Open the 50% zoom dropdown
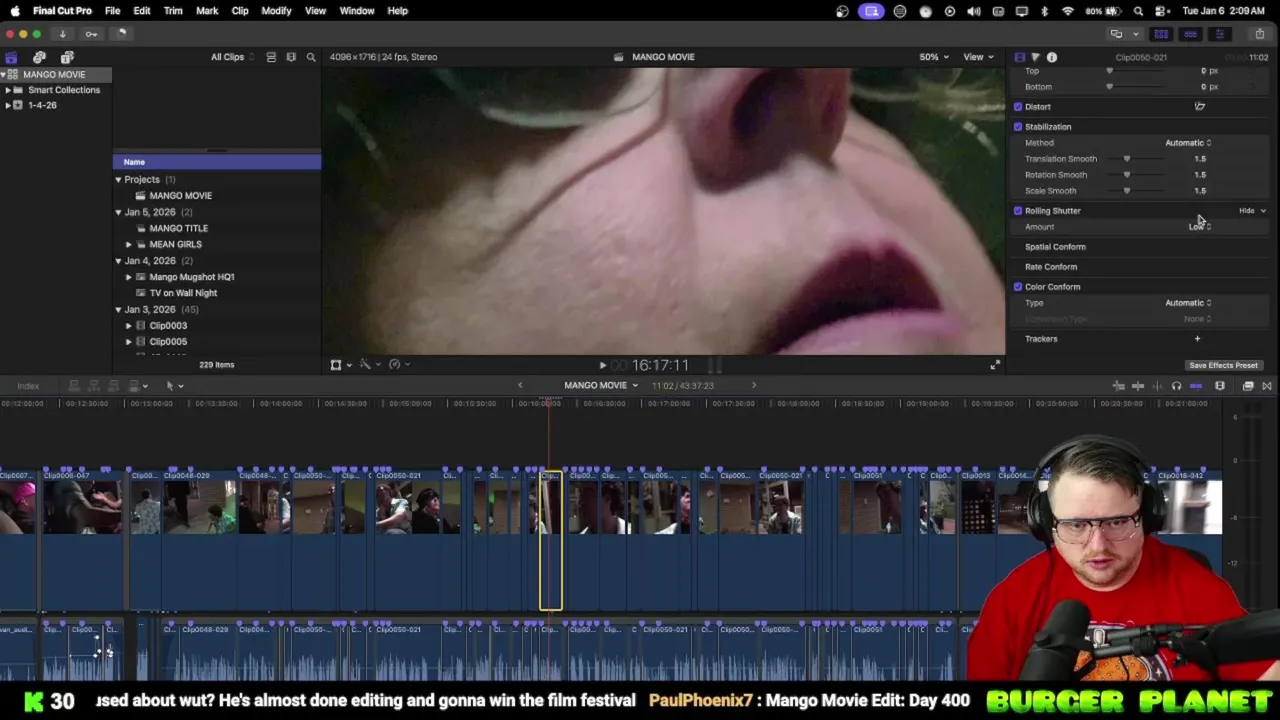 coord(934,57)
